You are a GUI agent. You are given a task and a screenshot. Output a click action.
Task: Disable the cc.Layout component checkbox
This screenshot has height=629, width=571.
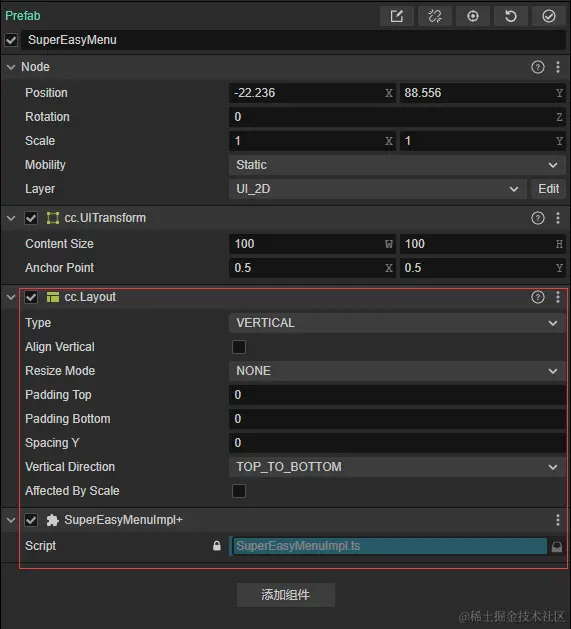click(x=31, y=297)
